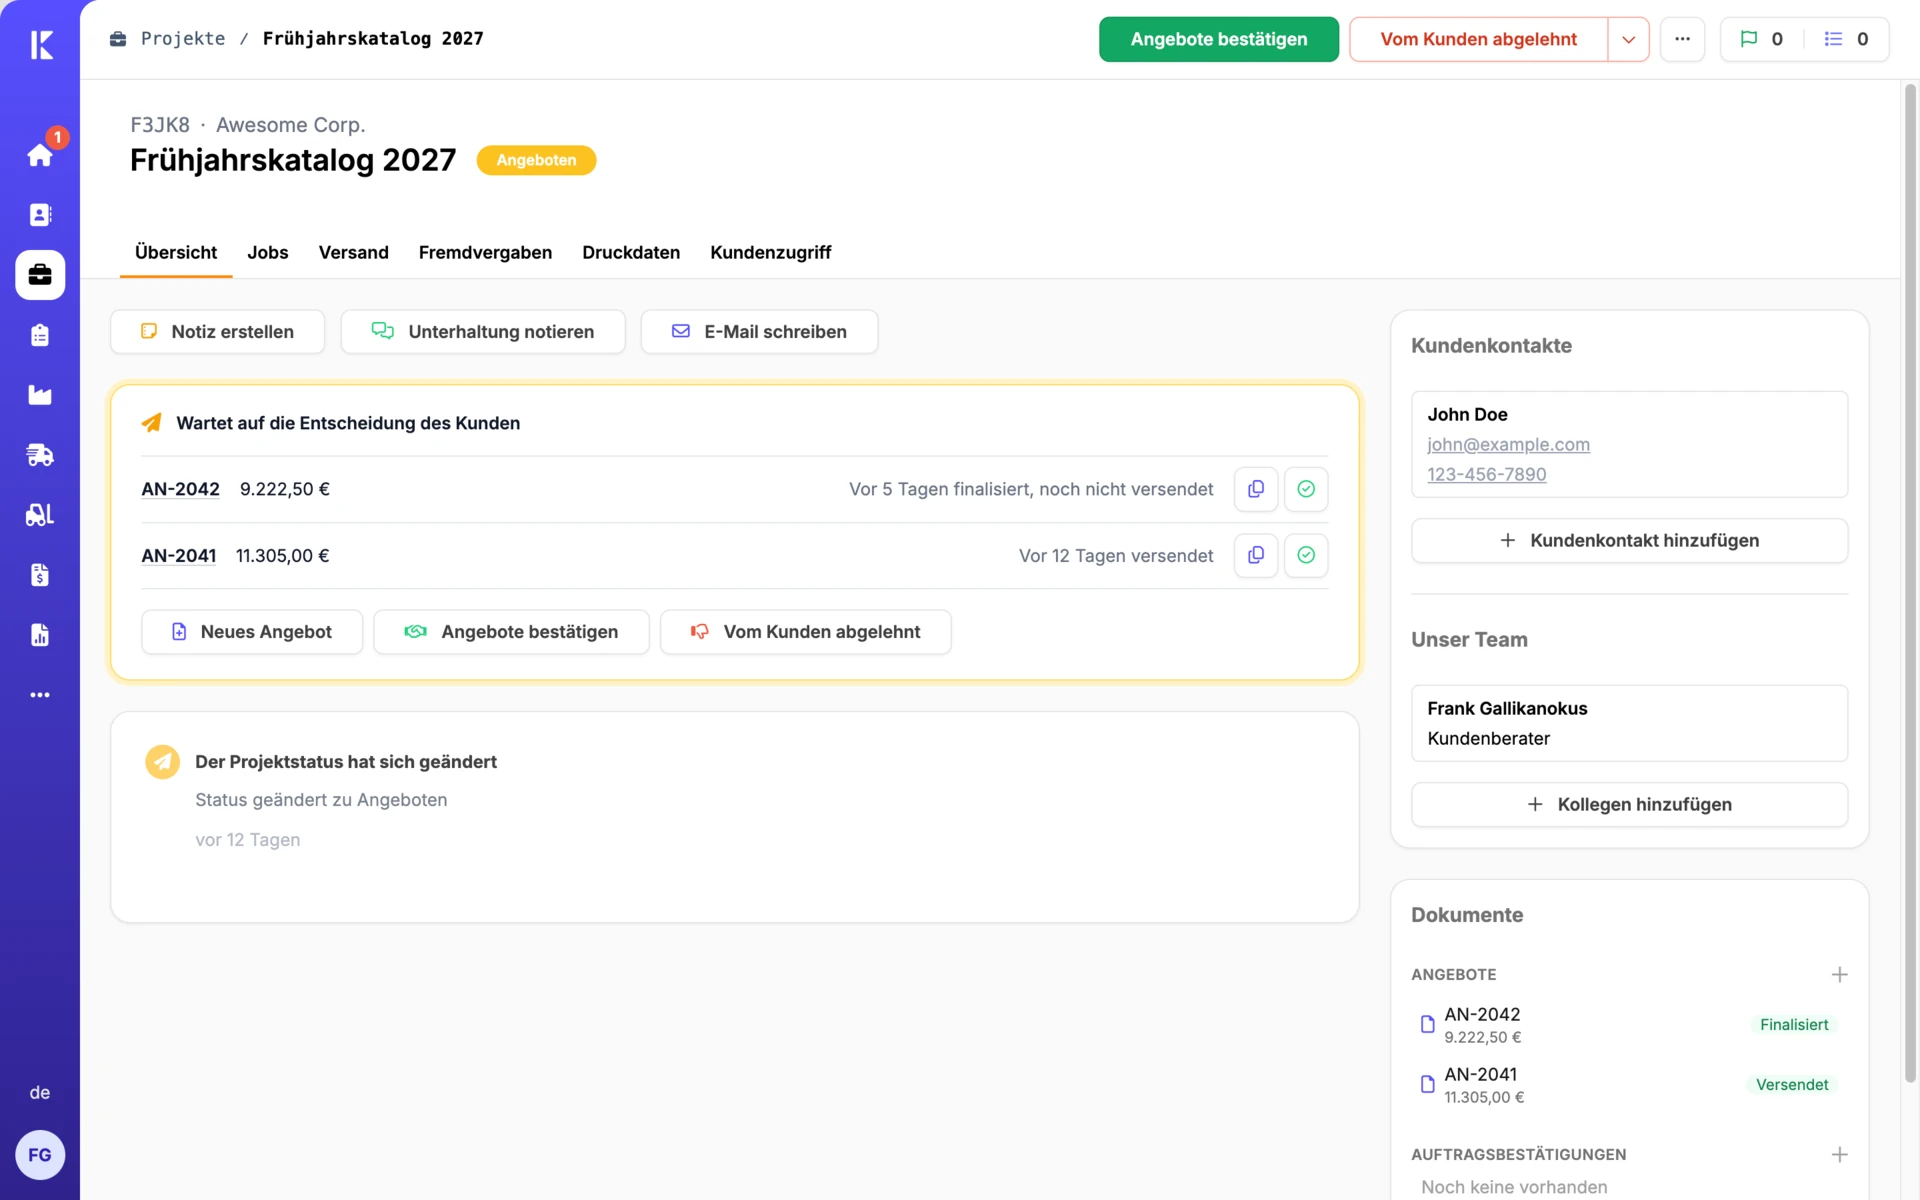
Task: Copy offer AN-2041 with duplicate icon
Action: point(1256,555)
